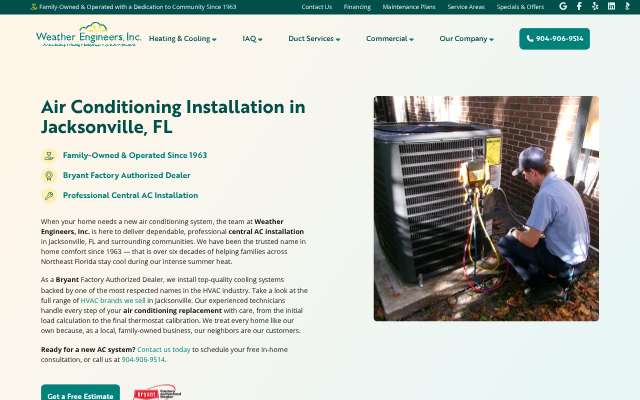640x400 pixels.
Task: Click the Get a Free Estimate button
Action: [x=80, y=393]
